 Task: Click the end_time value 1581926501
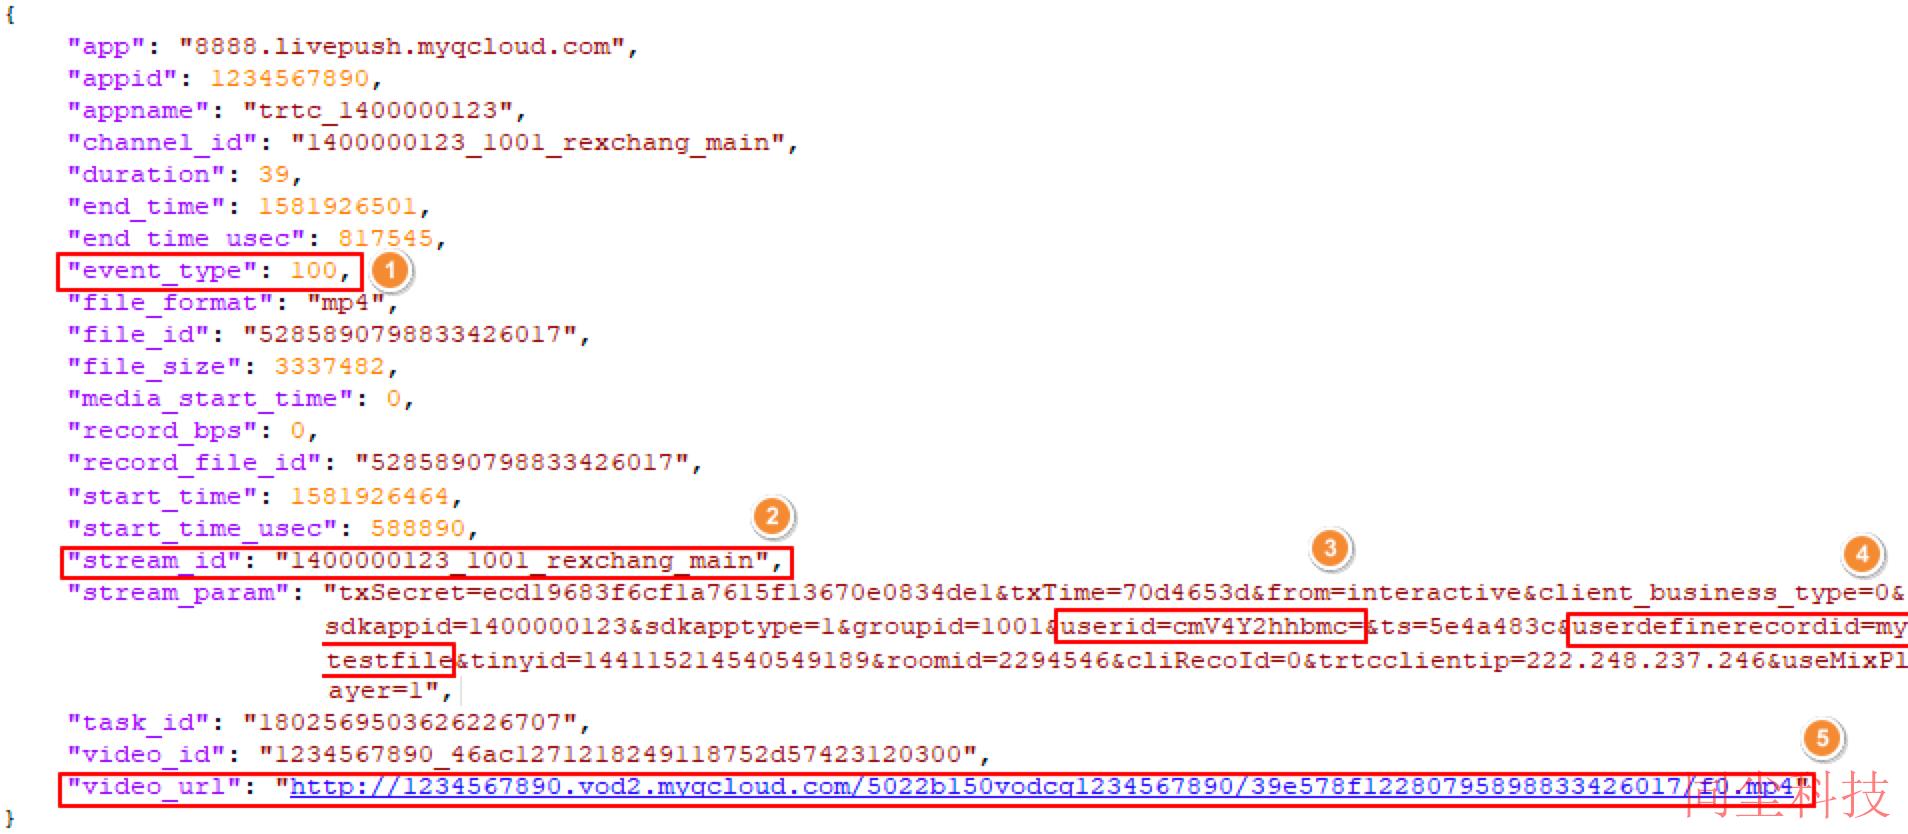[x=338, y=206]
